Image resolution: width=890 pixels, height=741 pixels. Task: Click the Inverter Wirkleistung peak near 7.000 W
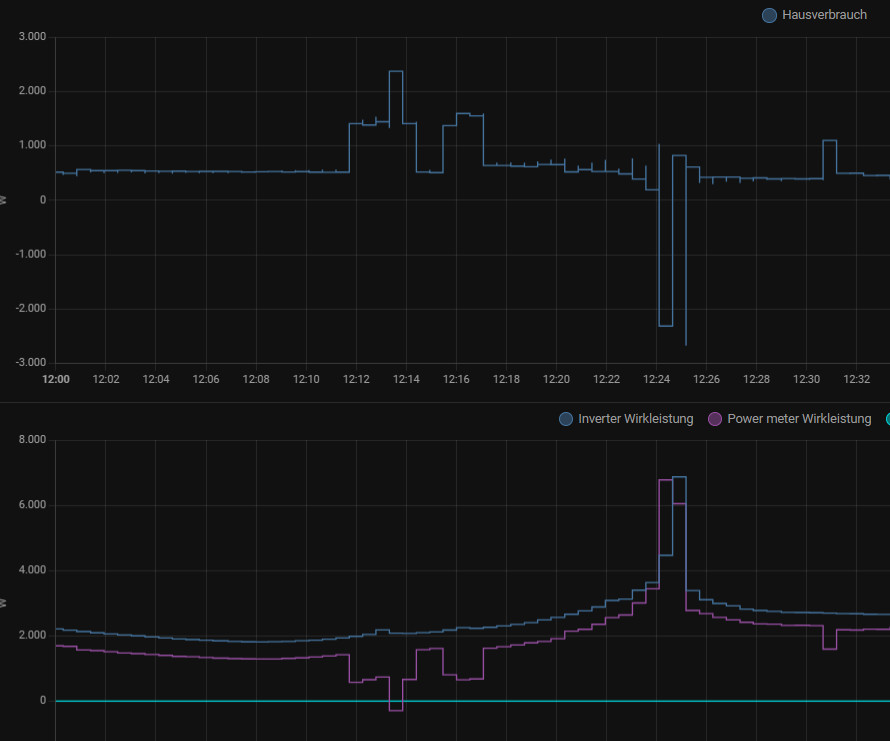pyautogui.click(x=679, y=477)
